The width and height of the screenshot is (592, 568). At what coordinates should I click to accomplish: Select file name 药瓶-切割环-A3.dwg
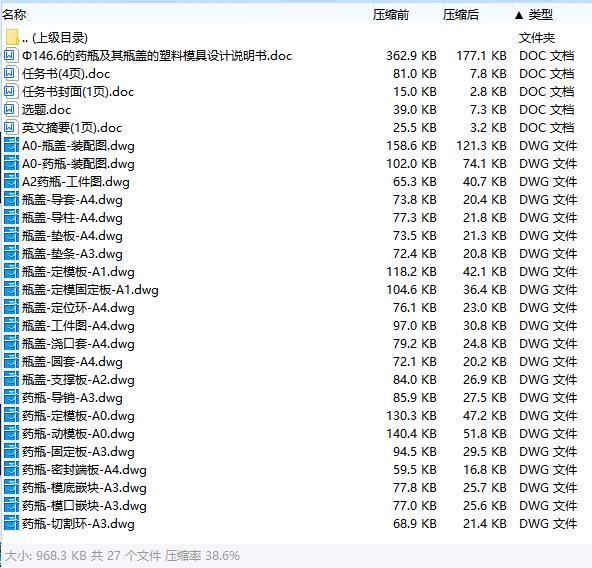click(x=78, y=524)
